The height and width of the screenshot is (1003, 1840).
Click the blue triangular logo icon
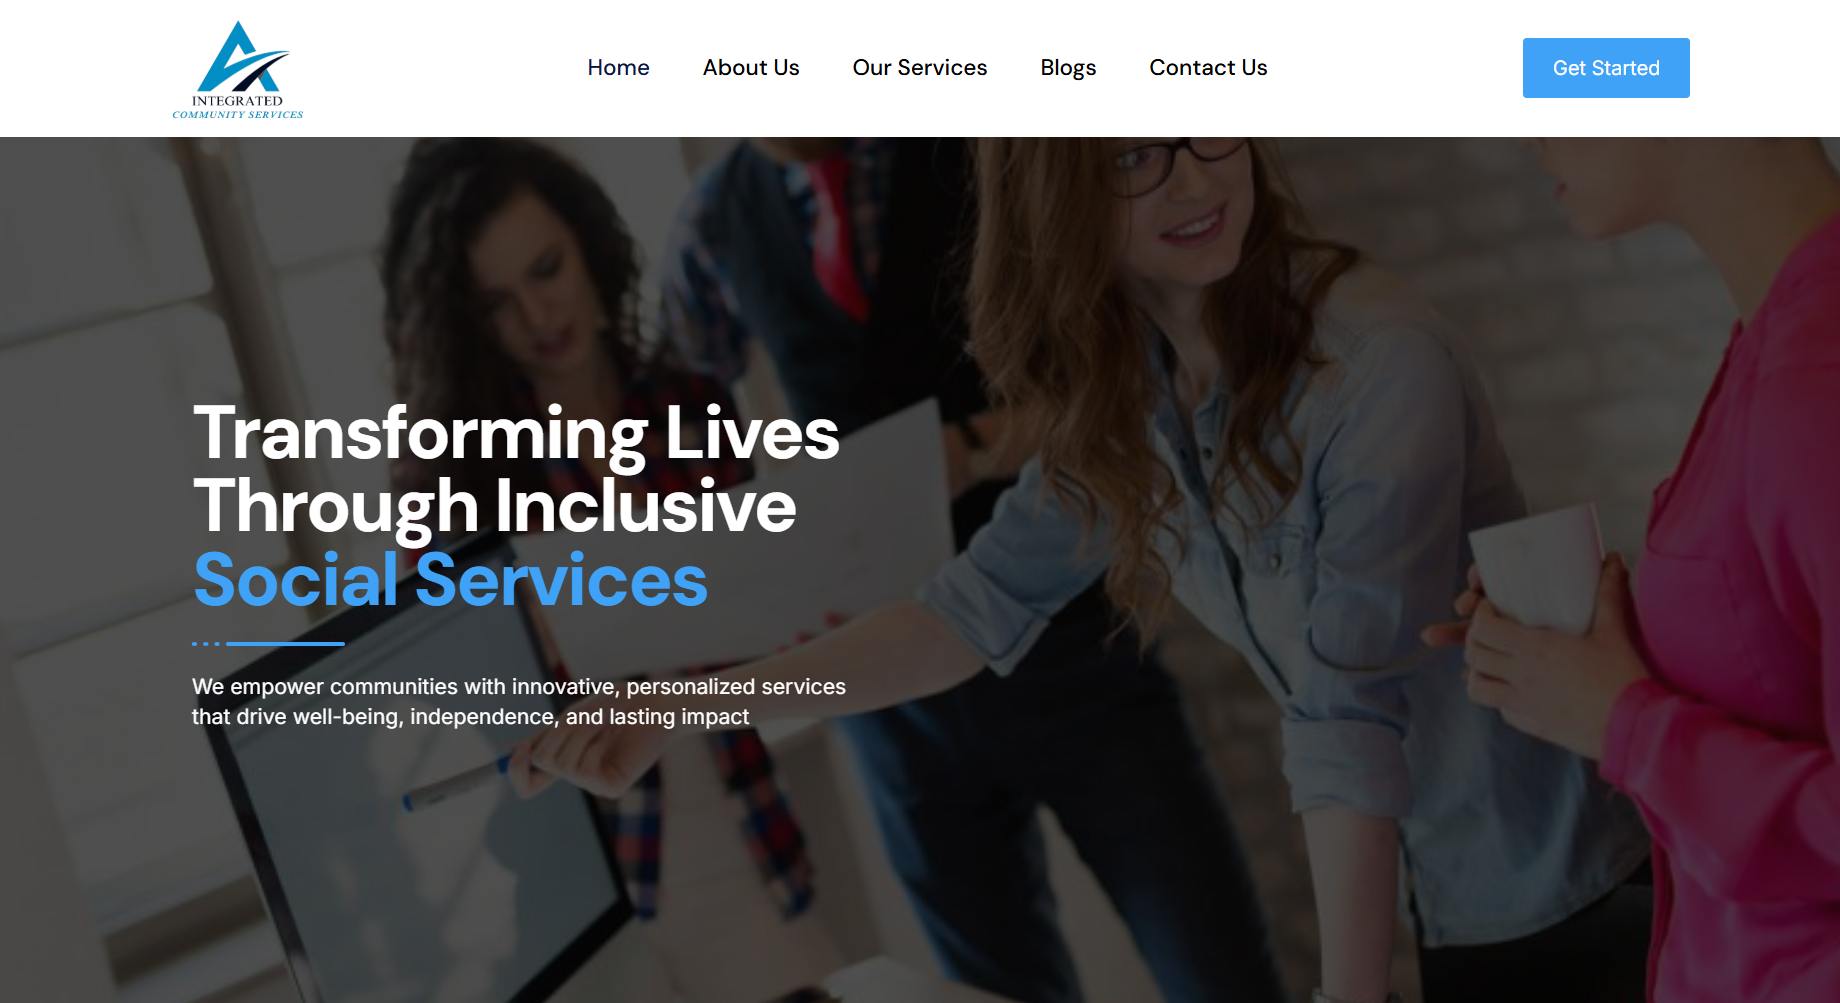click(242, 57)
